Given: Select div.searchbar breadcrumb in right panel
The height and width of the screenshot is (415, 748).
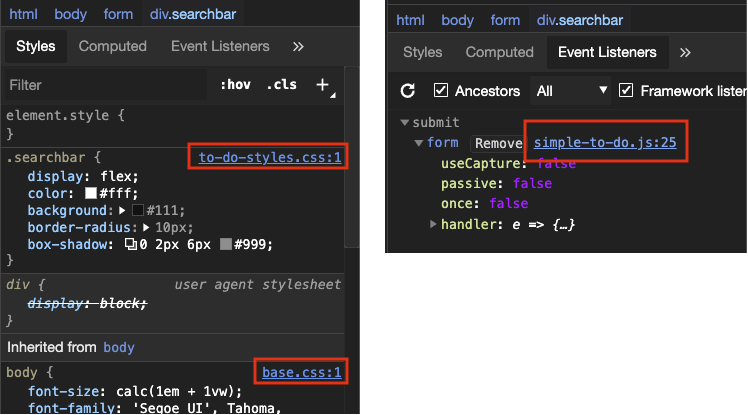Looking at the screenshot, I should (x=580, y=20).
